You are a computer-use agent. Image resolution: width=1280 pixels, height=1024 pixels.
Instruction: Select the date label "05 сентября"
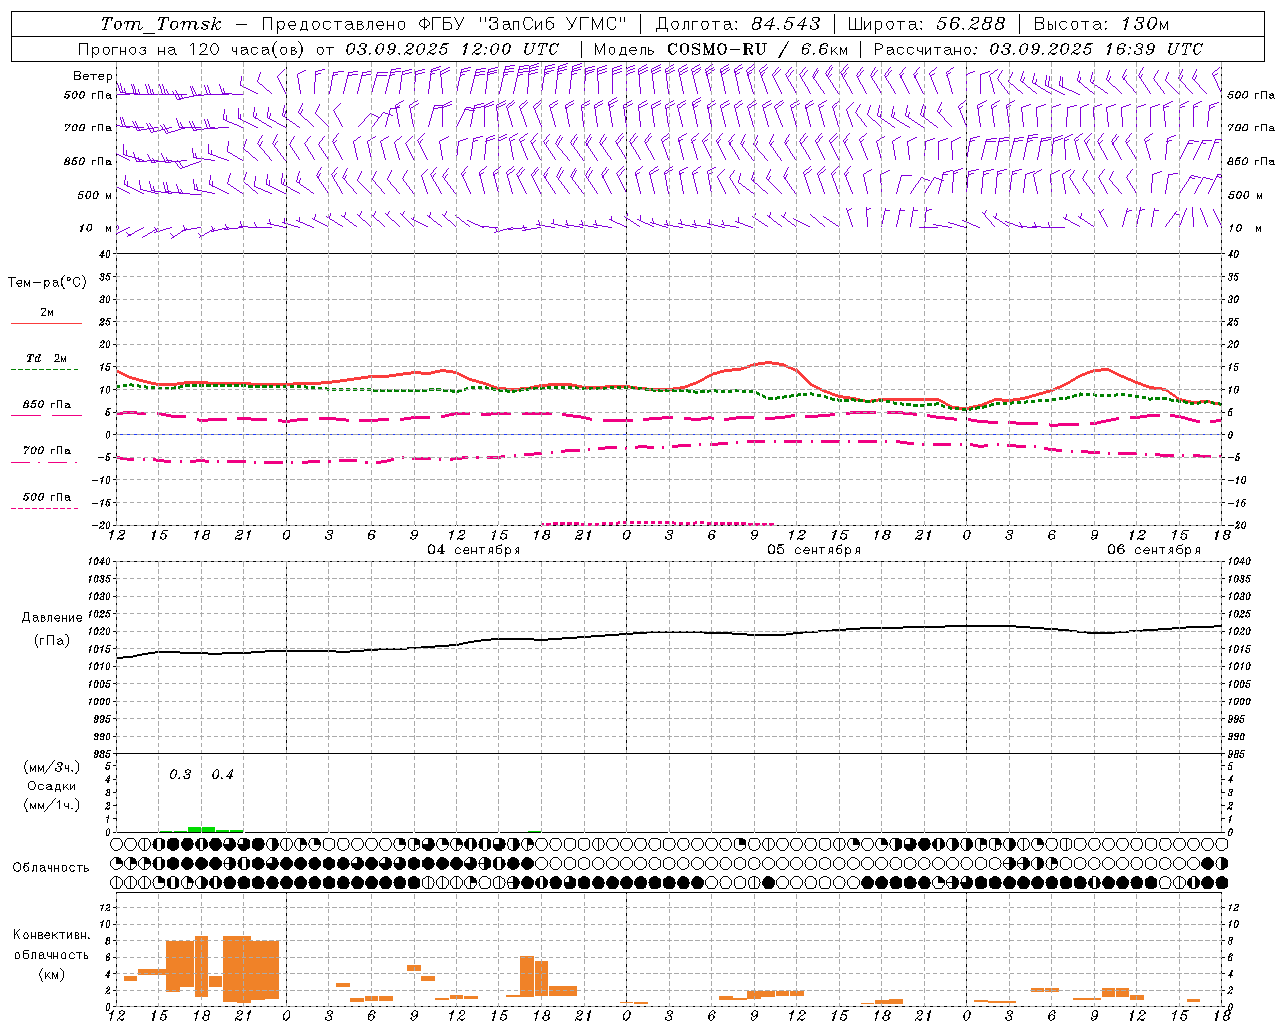coord(814,550)
